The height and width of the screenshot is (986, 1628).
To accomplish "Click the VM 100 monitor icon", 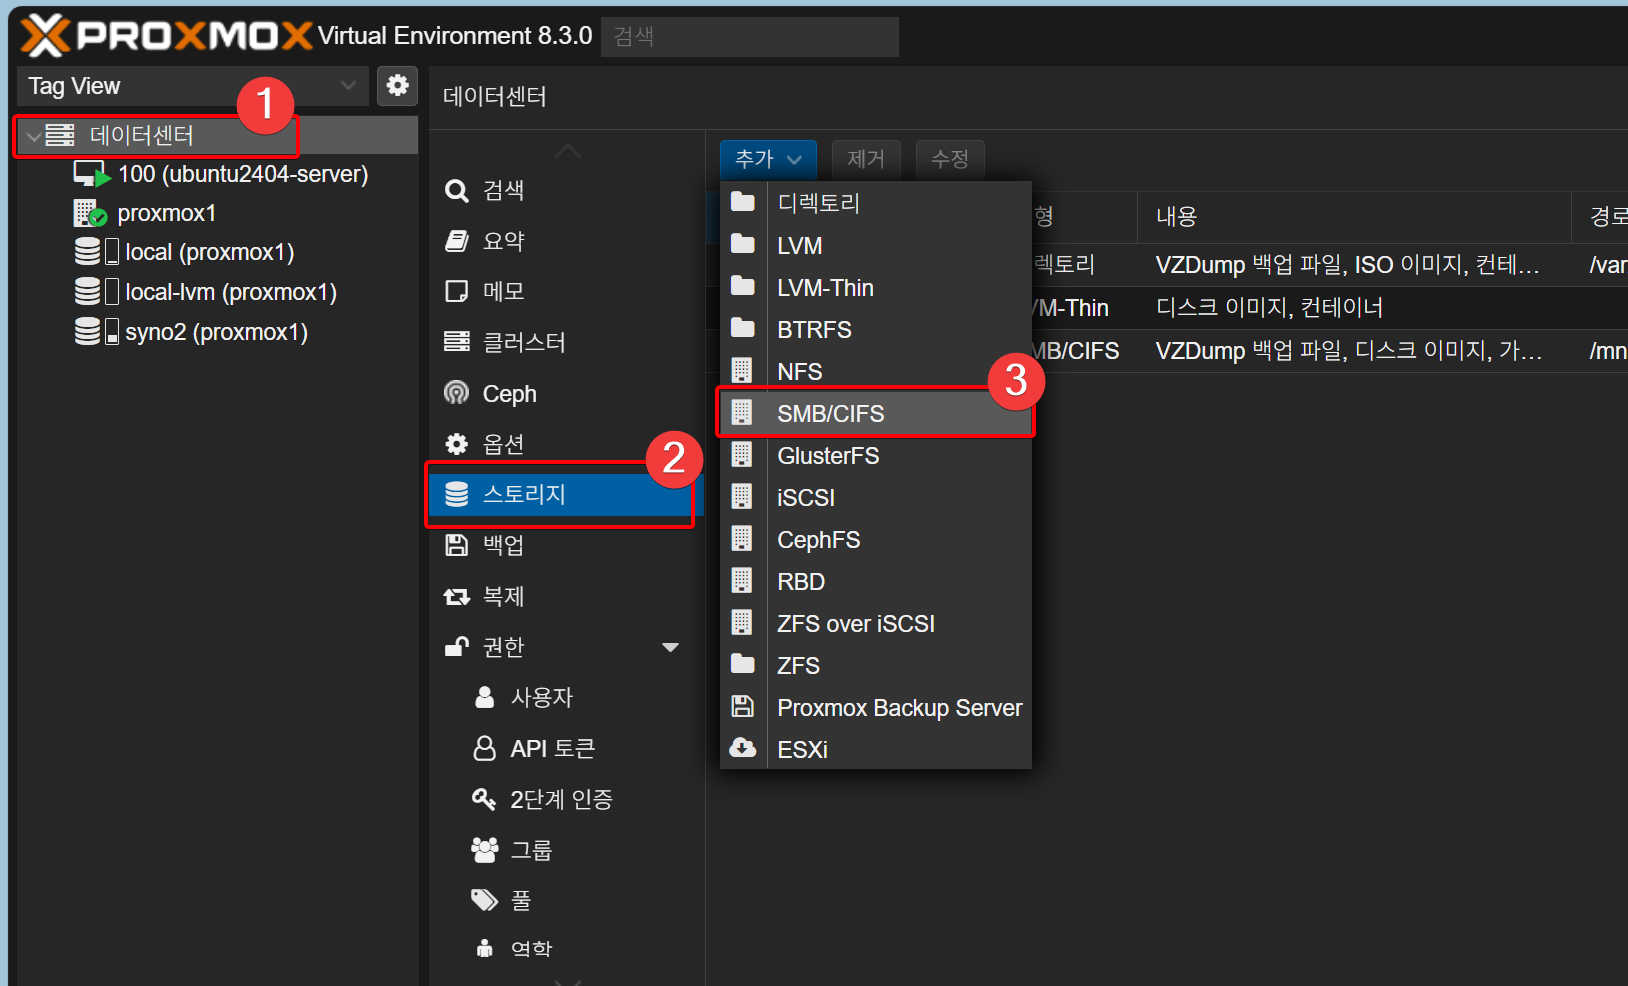I will pos(91,174).
